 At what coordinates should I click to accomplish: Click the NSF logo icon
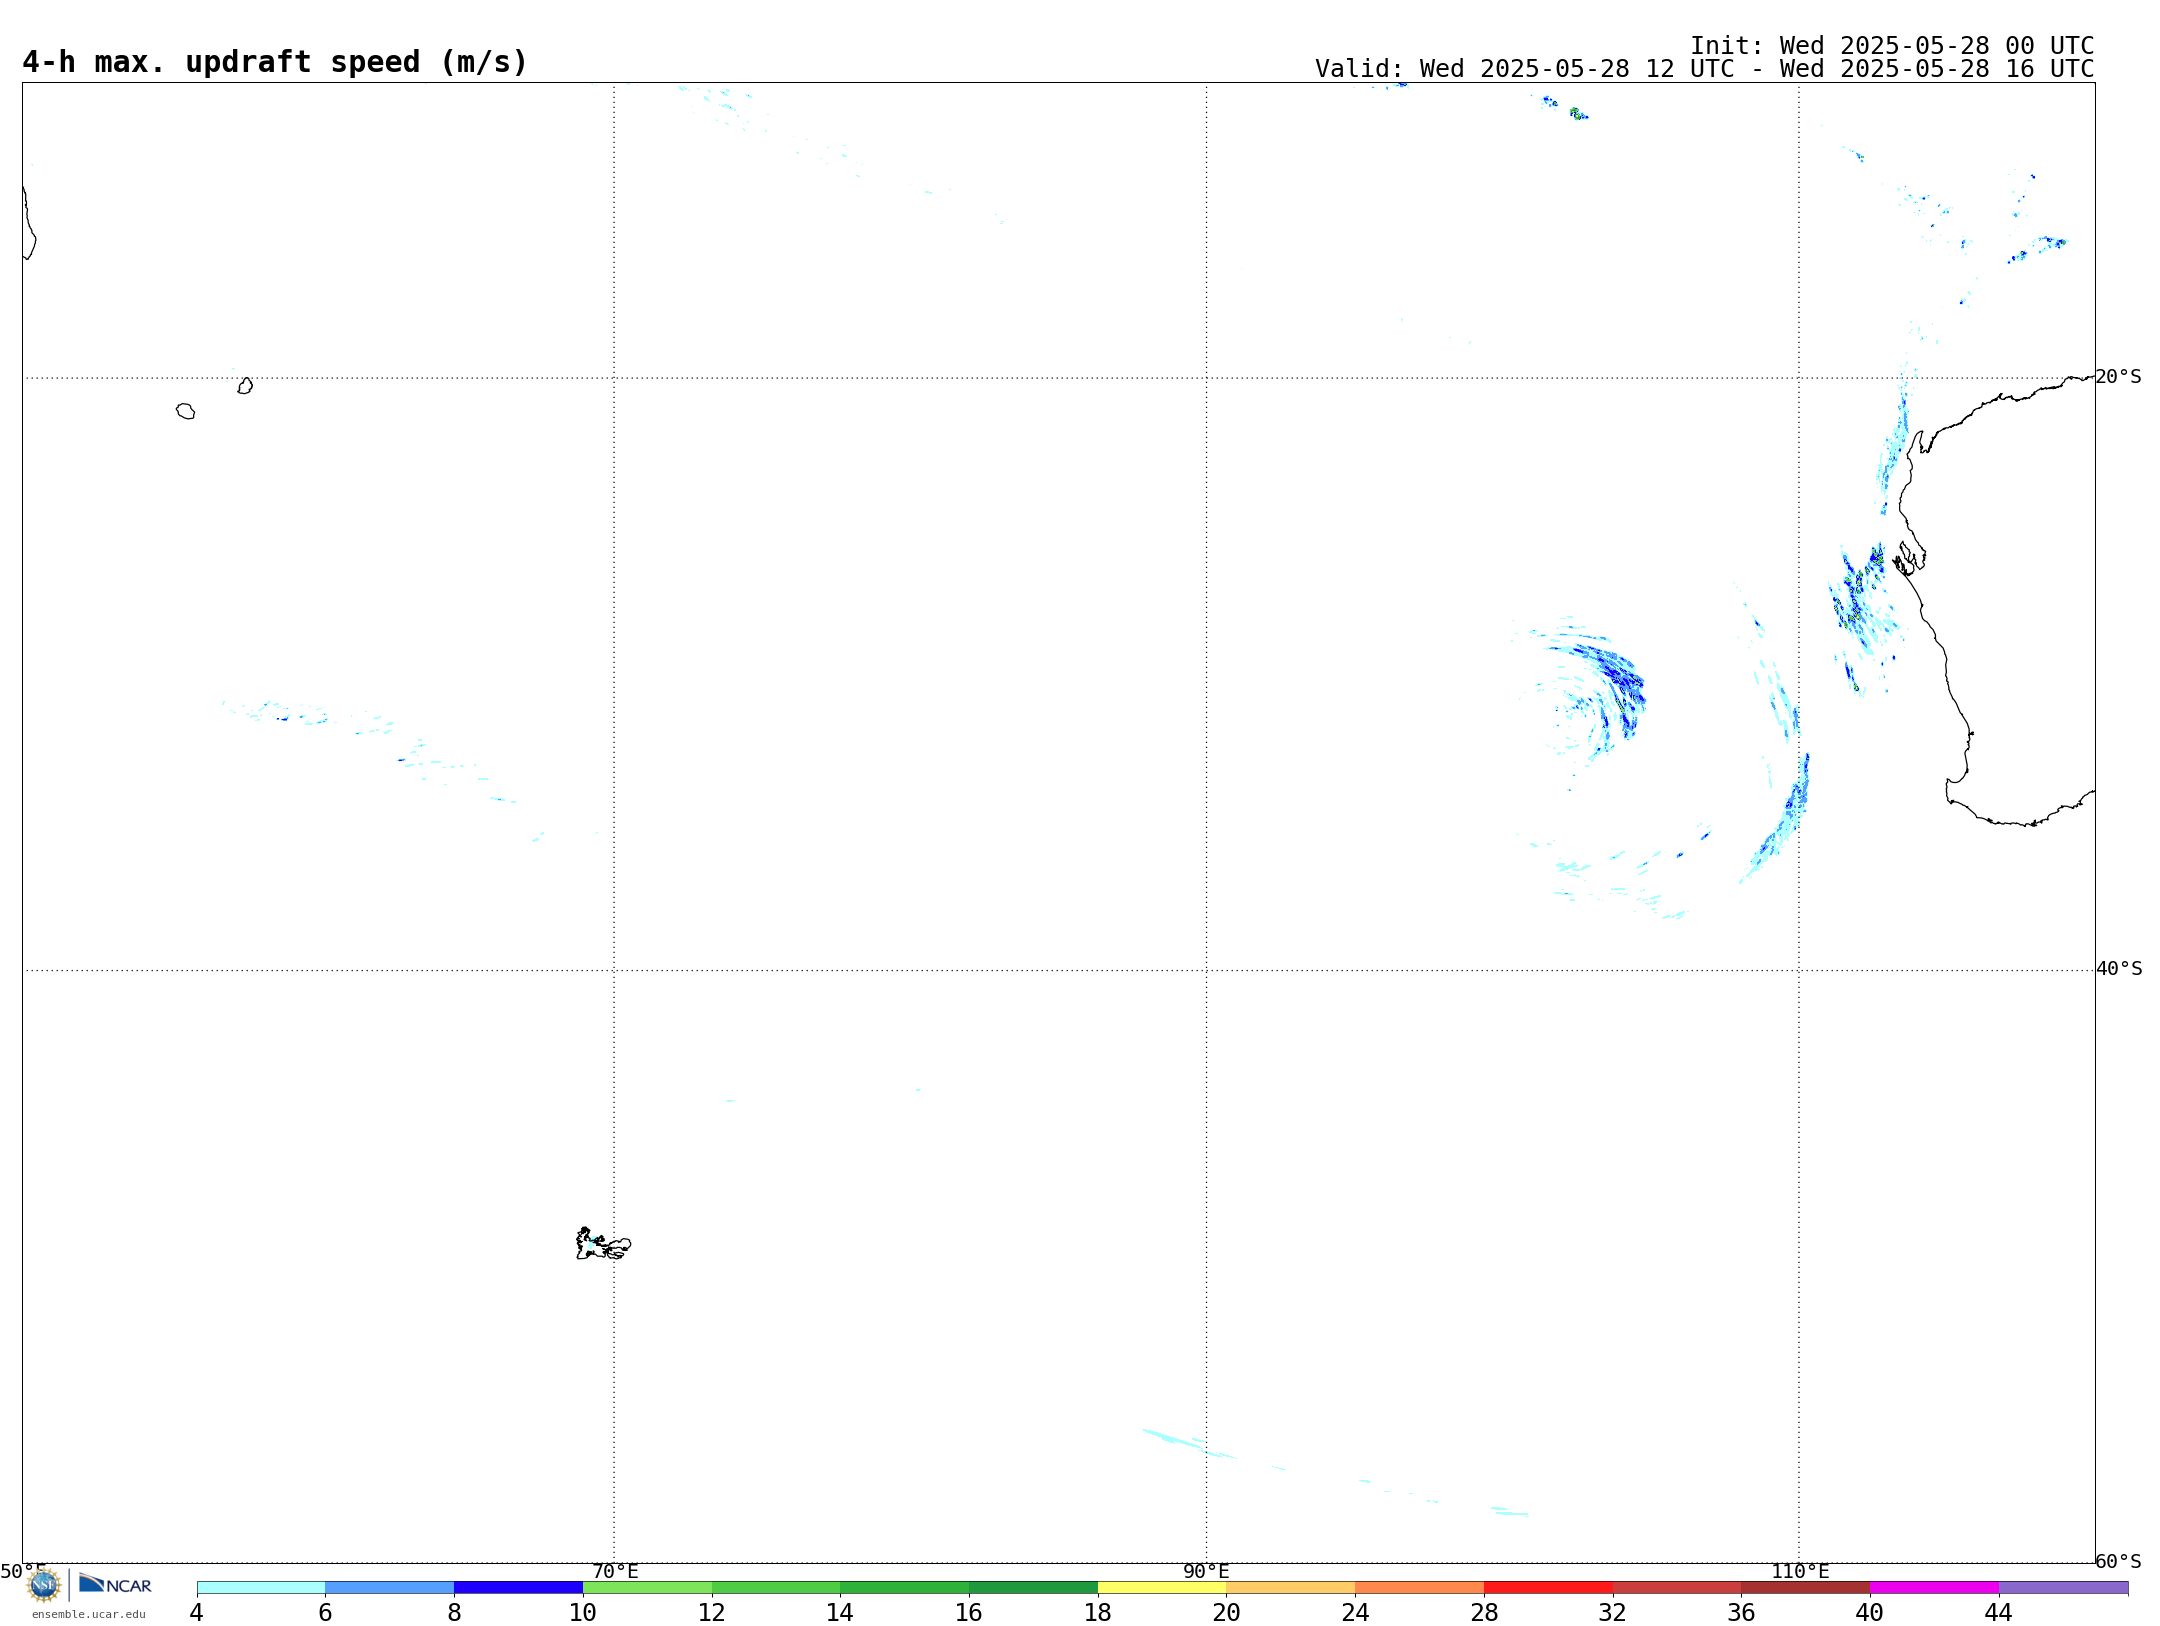coord(44,1585)
